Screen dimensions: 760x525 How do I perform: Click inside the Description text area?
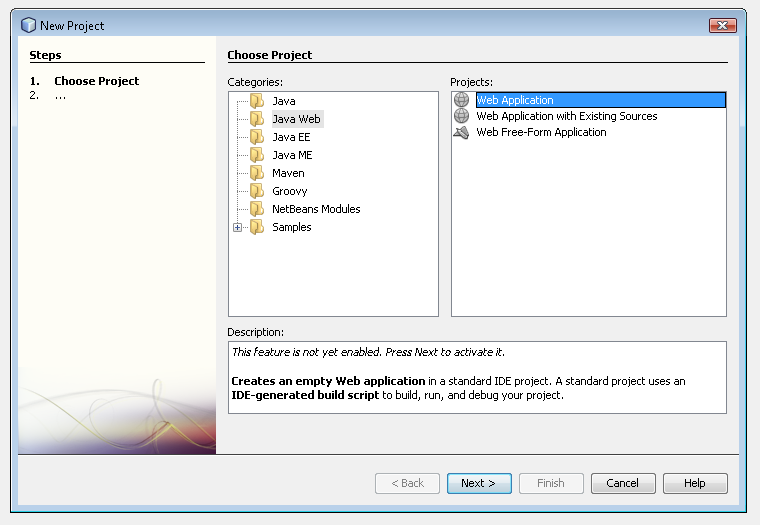pyautogui.click(x=477, y=377)
